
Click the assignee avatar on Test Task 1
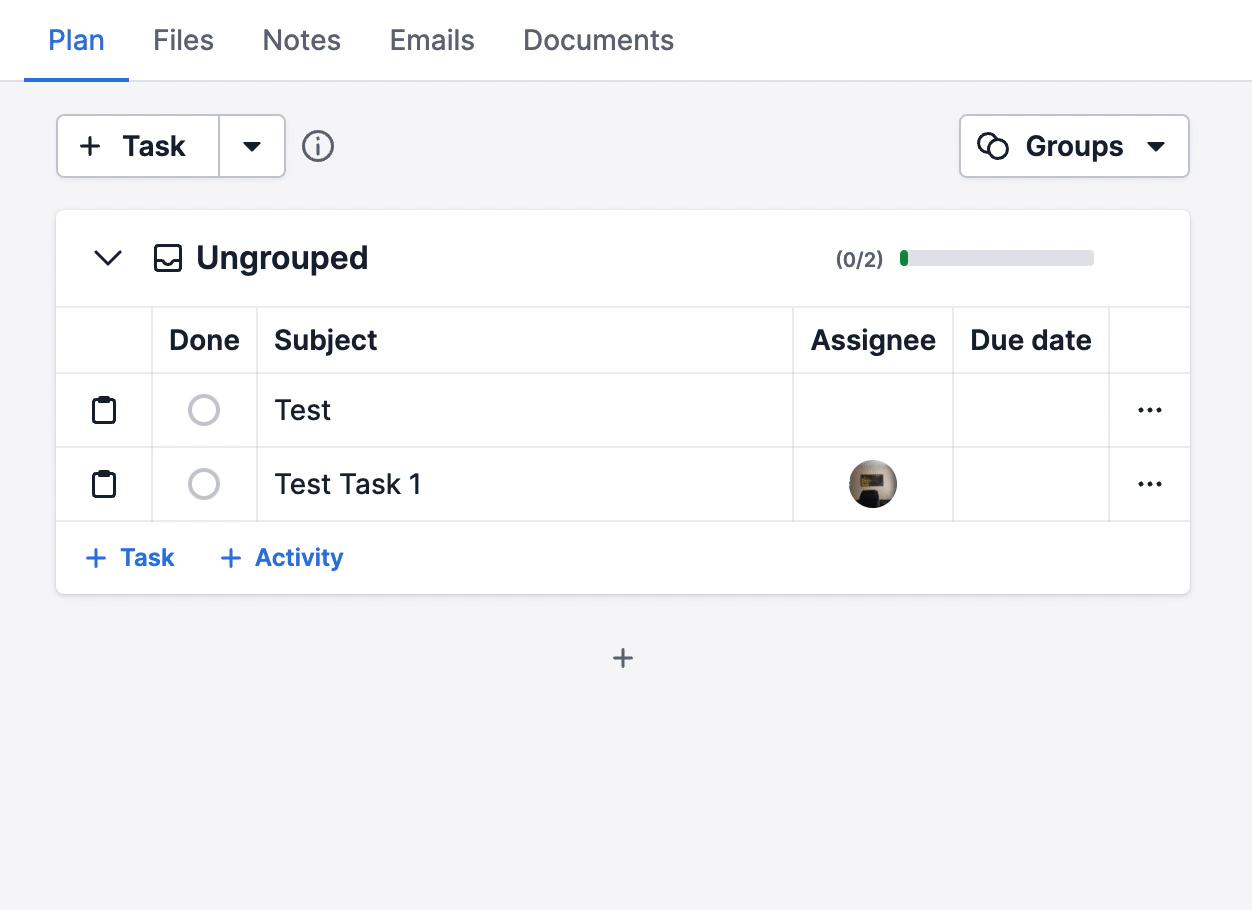[872, 484]
